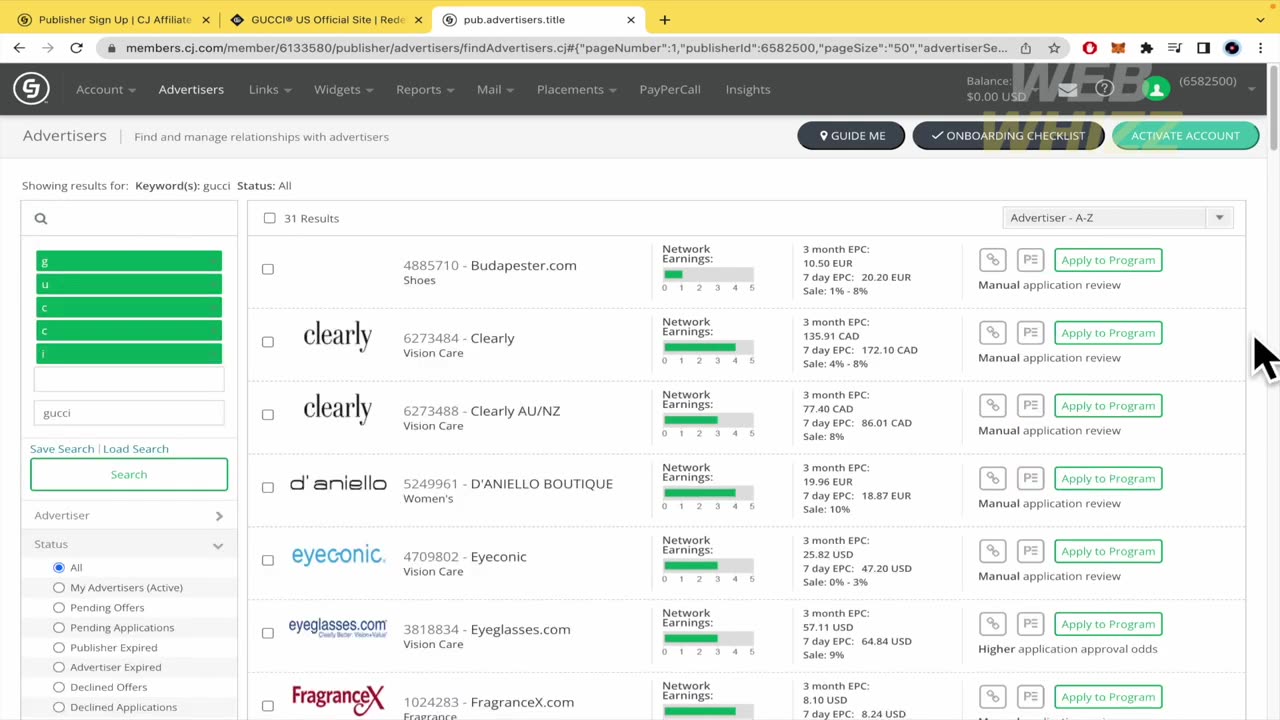Screen dimensions: 1280x720
Task: Open a new browser tab
Action: [x=664, y=19]
